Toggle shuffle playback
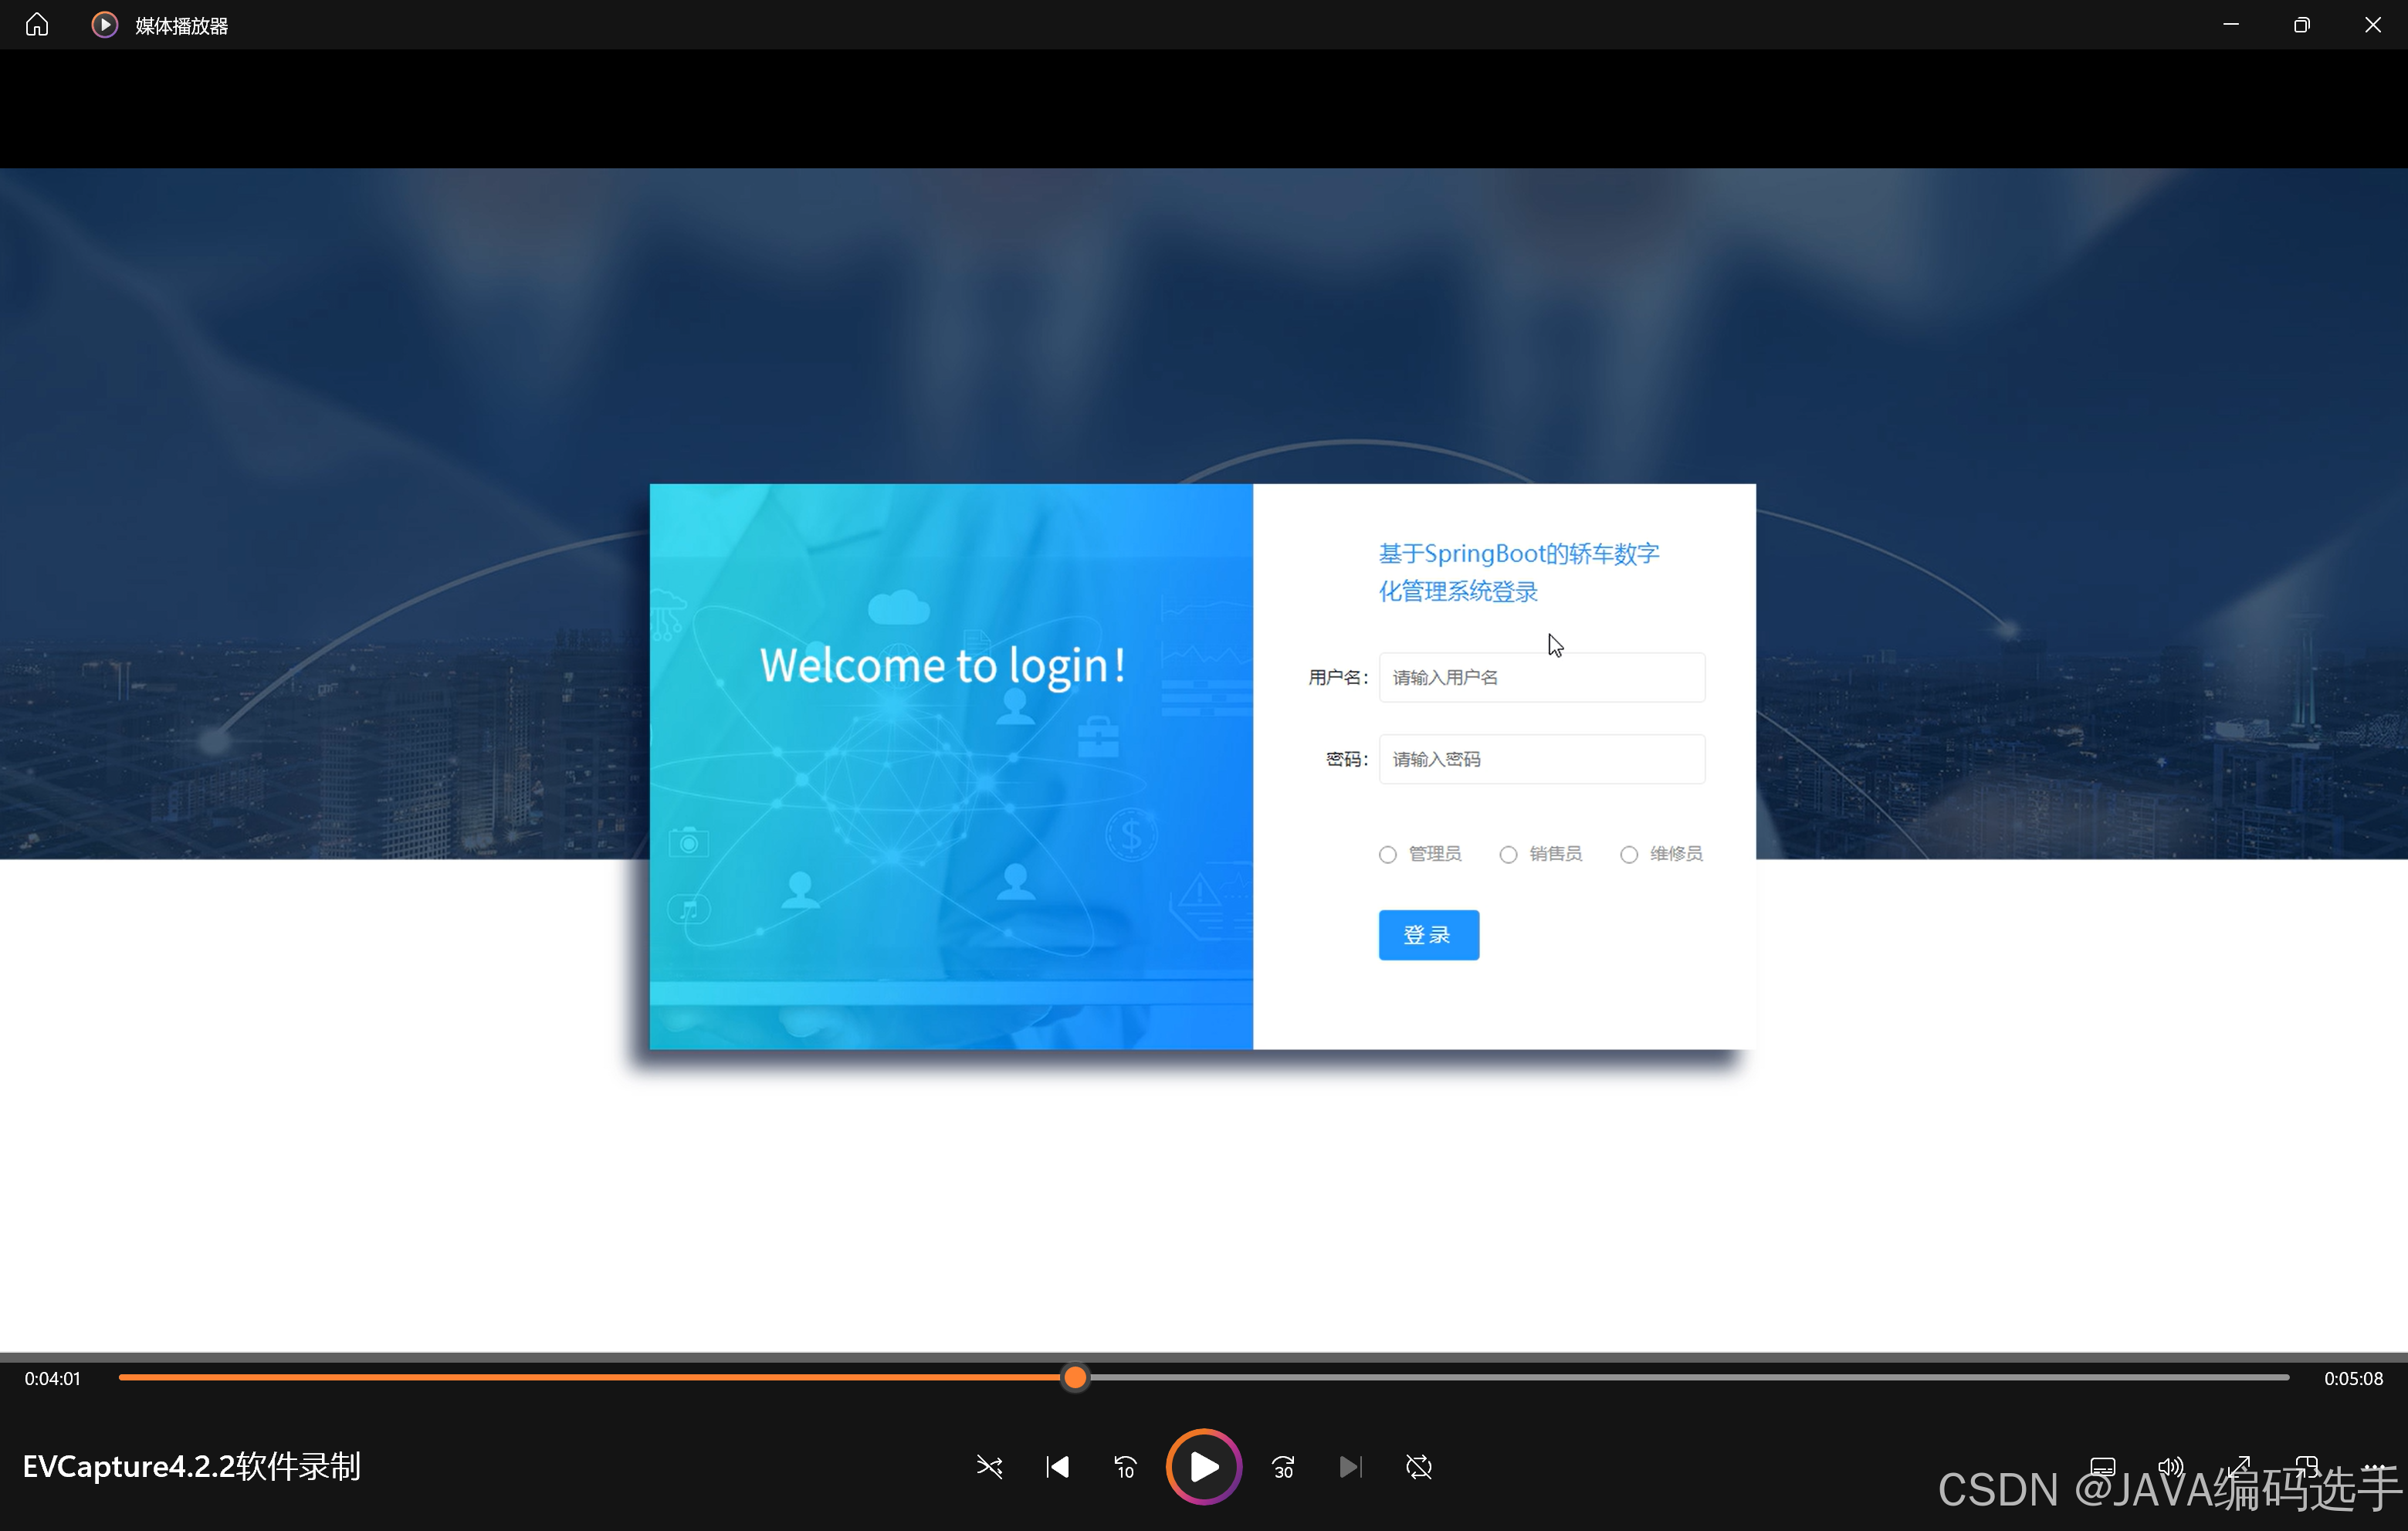This screenshot has height=1531, width=2408. [x=988, y=1466]
